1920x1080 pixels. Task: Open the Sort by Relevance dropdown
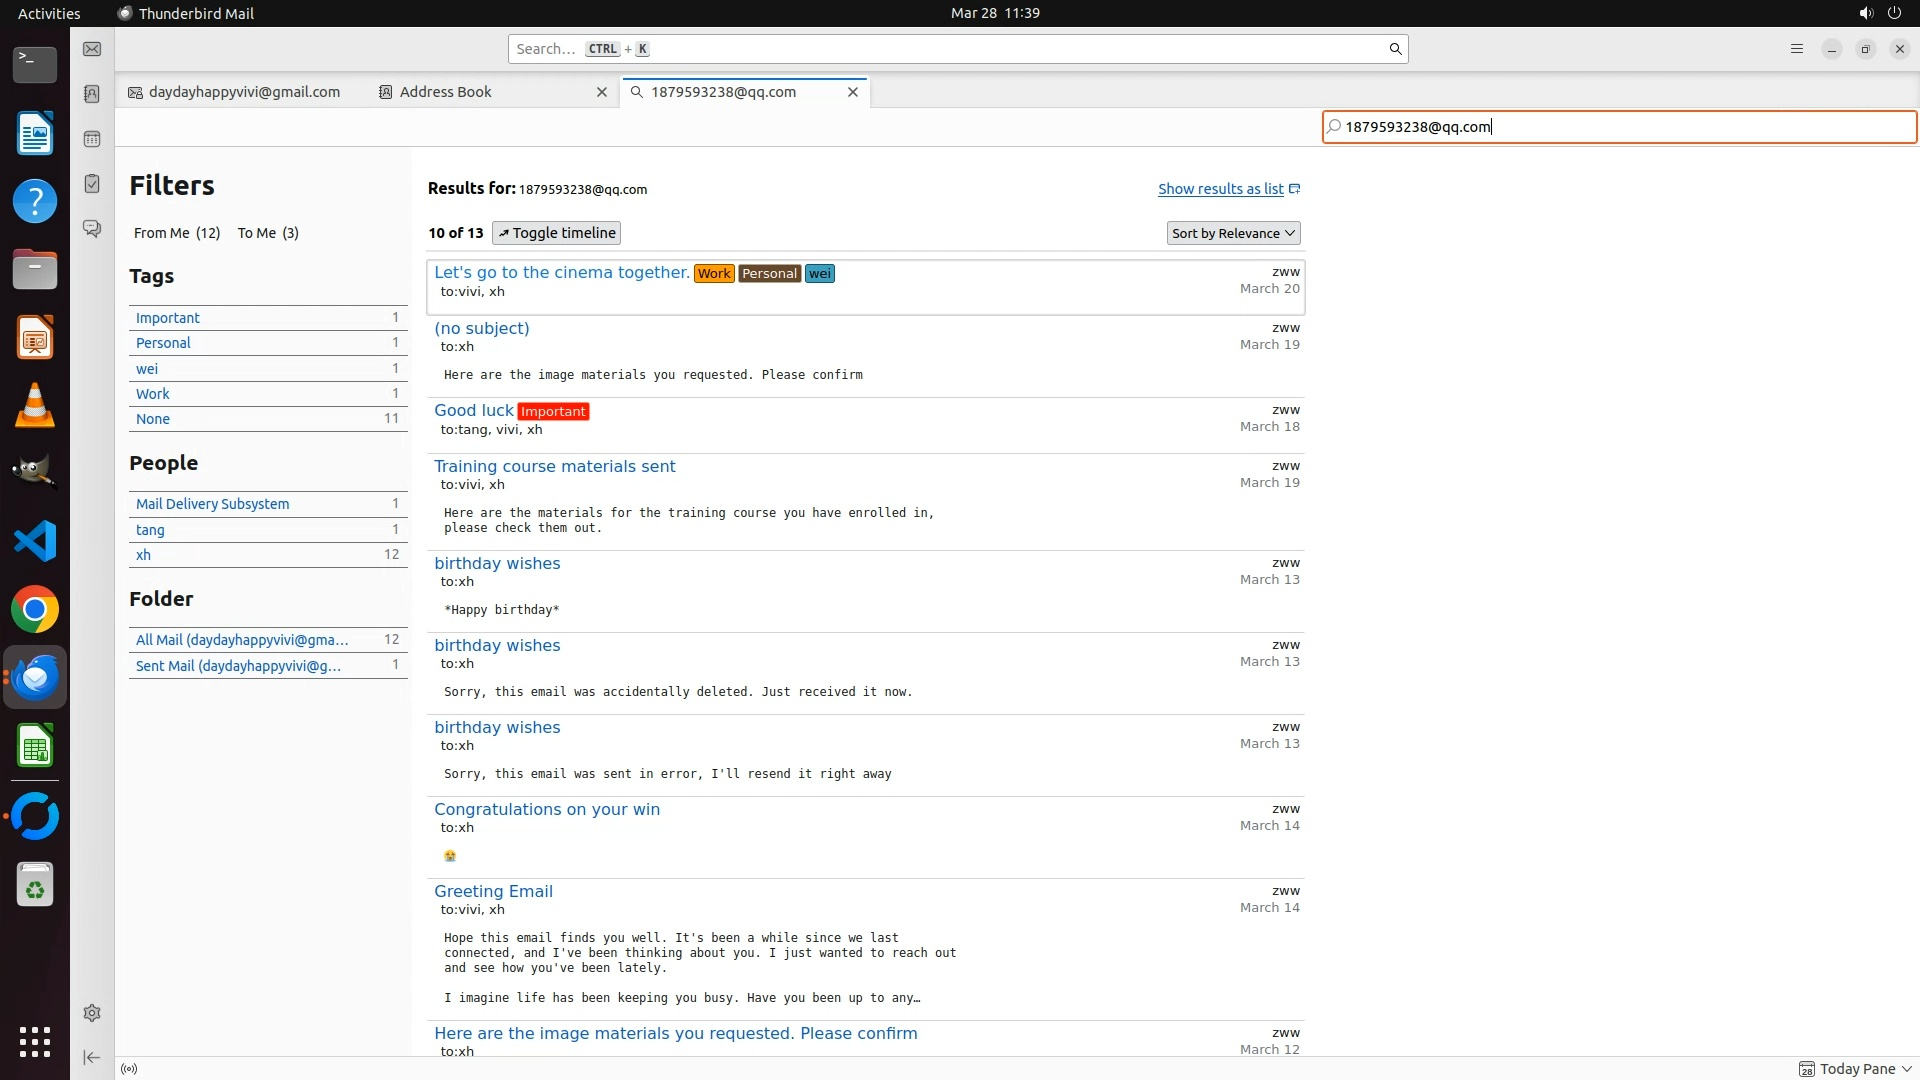click(1233, 233)
